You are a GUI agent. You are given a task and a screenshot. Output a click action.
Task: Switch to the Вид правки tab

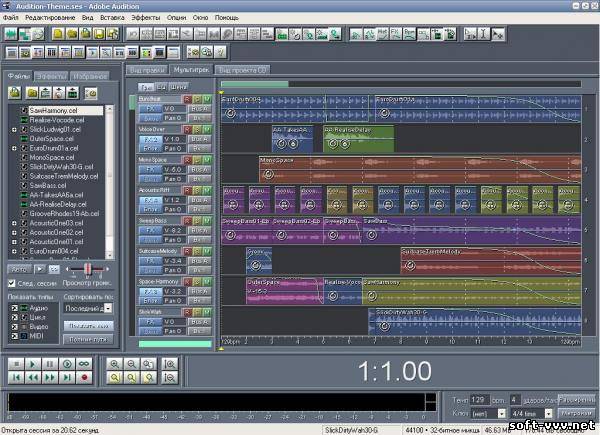[x=147, y=70]
